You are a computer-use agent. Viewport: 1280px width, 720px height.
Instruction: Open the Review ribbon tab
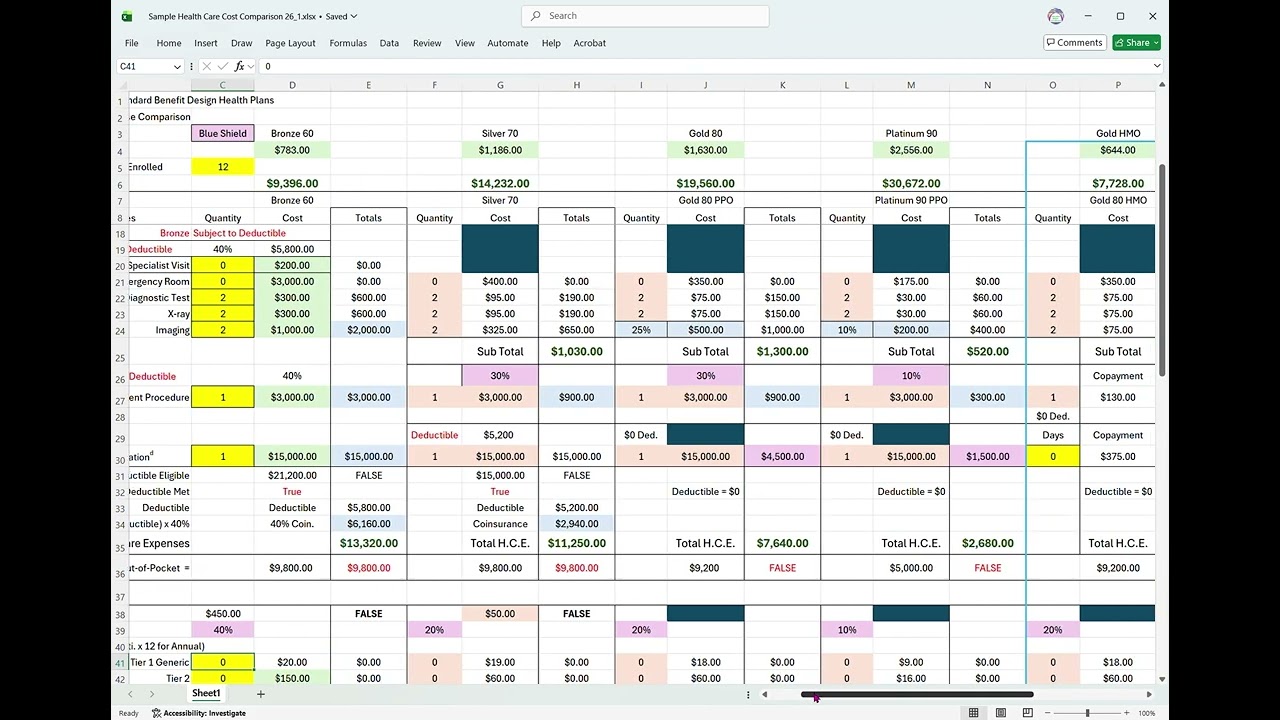point(427,43)
